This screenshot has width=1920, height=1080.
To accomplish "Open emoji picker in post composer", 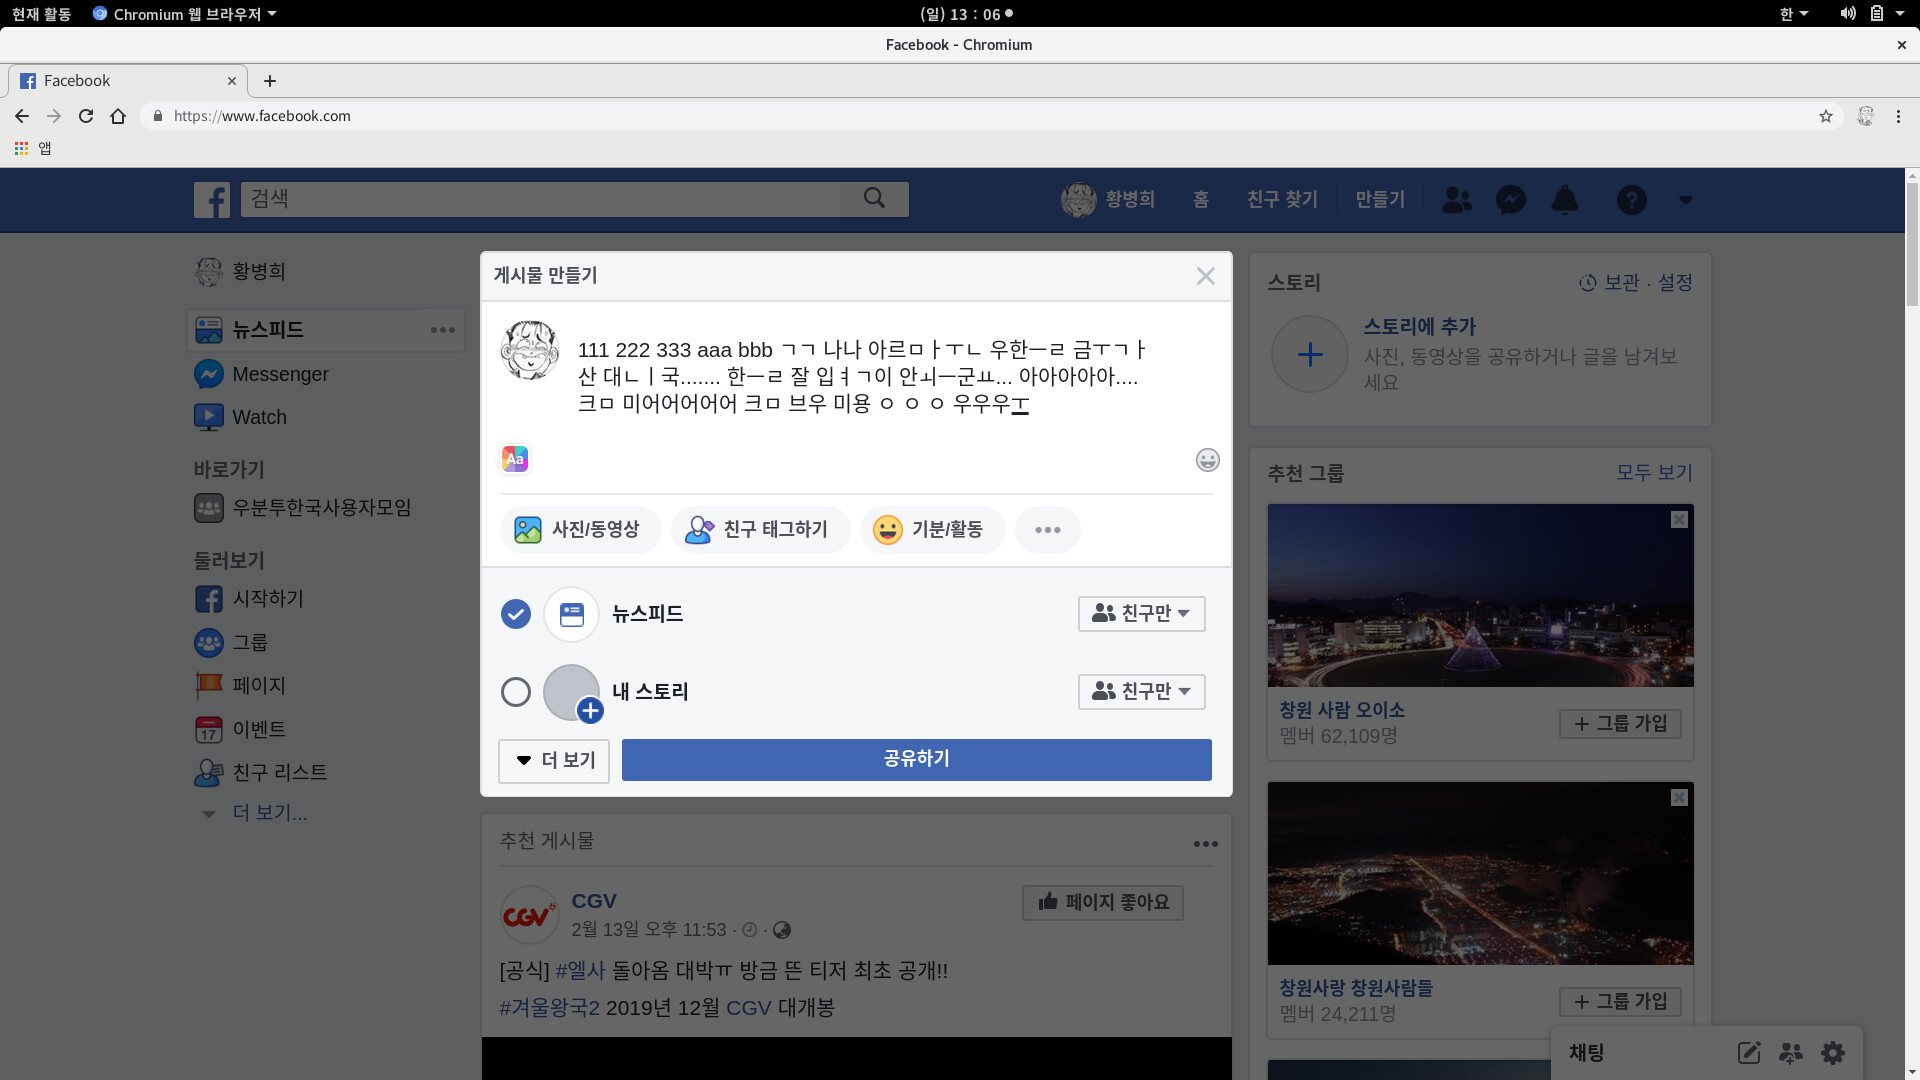I will coord(1207,460).
